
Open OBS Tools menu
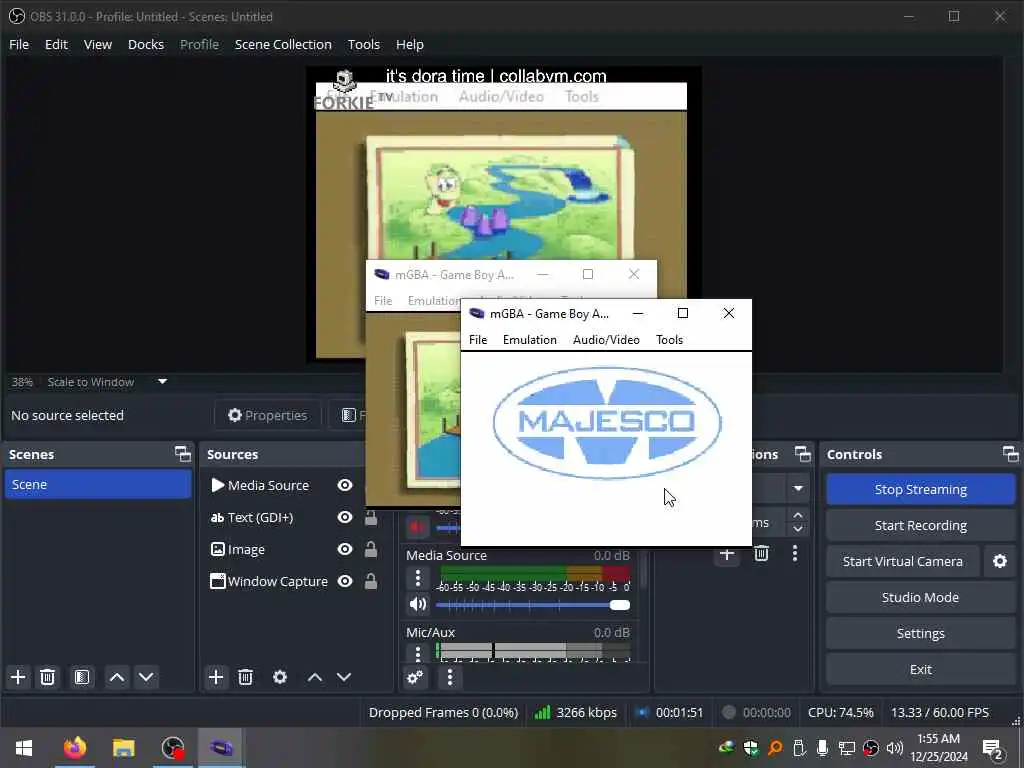[364, 44]
